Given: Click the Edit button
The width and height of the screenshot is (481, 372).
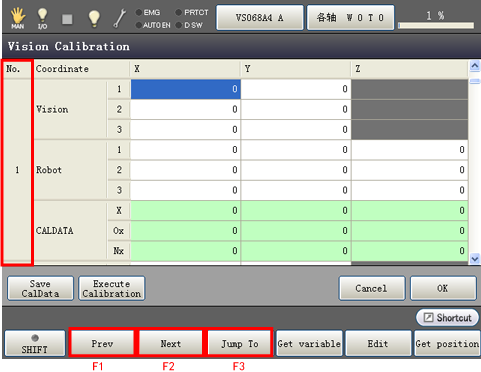Looking at the screenshot, I should point(378,343).
